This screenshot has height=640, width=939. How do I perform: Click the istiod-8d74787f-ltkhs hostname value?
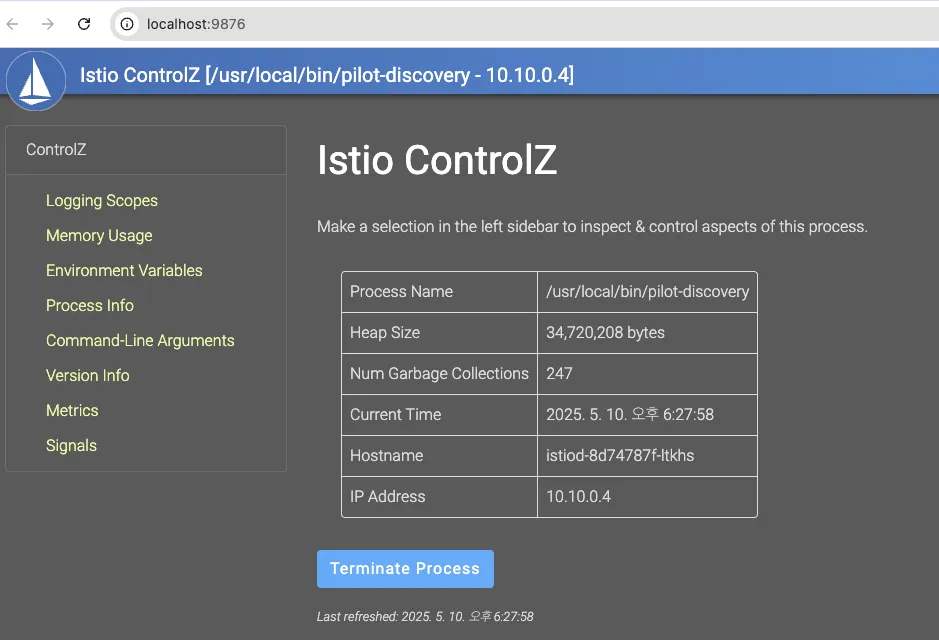(x=647, y=456)
